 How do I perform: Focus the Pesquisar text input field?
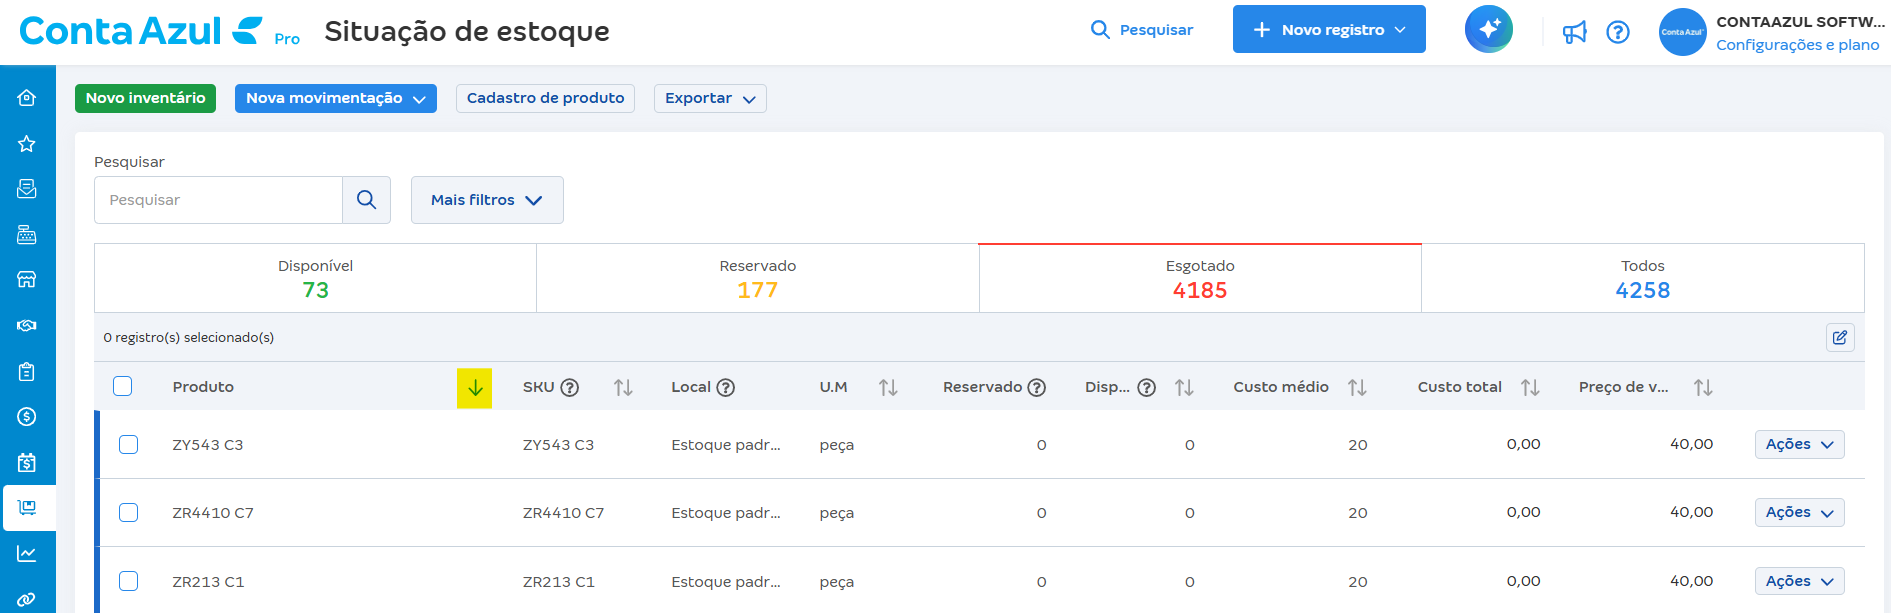(218, 200)
